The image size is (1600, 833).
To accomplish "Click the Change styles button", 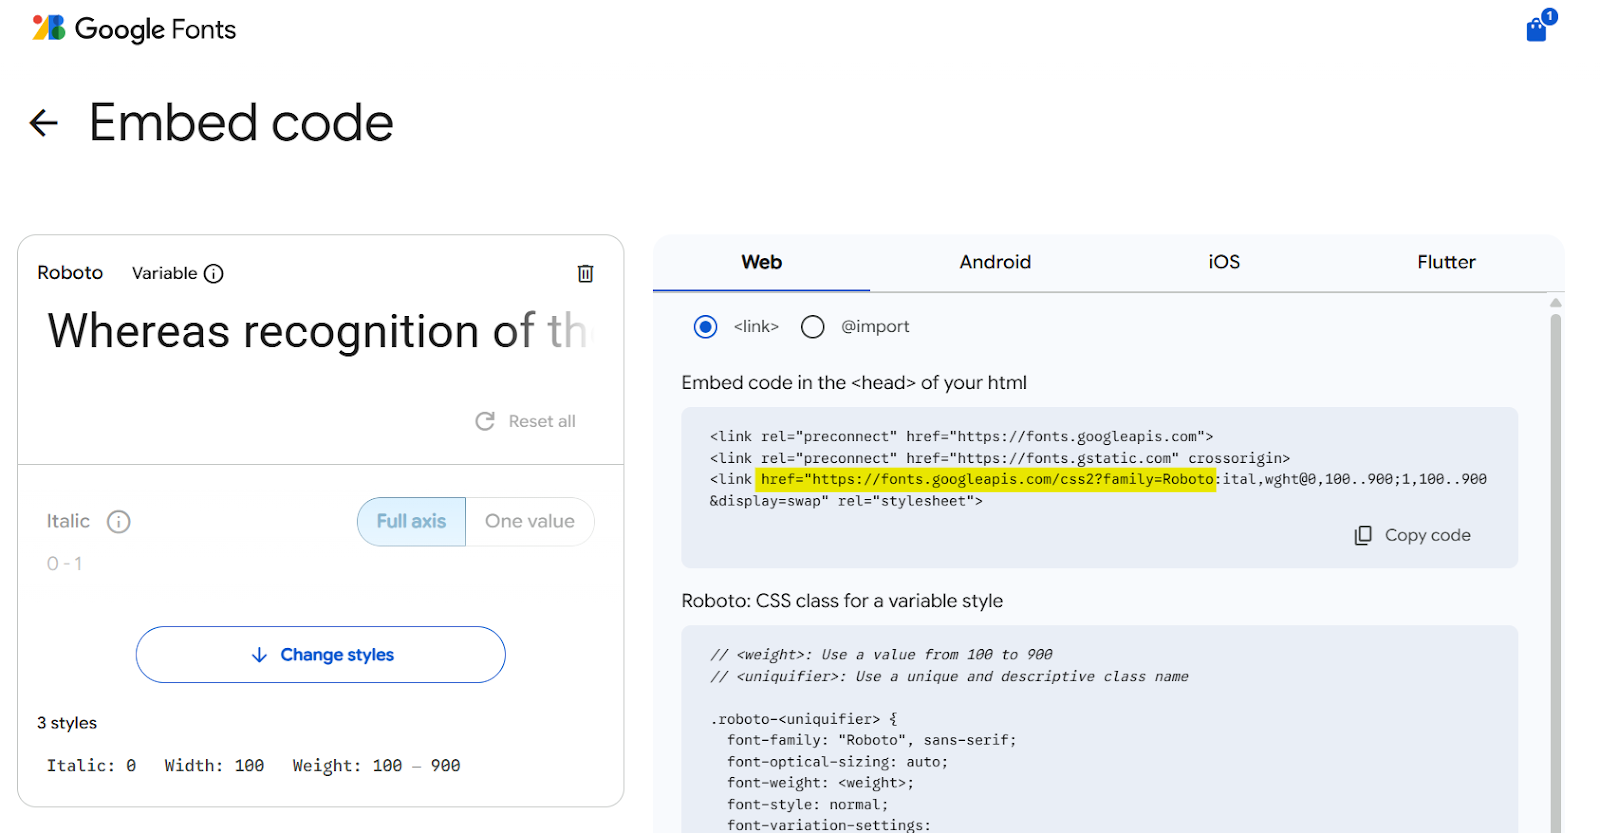I will point(321,655).
